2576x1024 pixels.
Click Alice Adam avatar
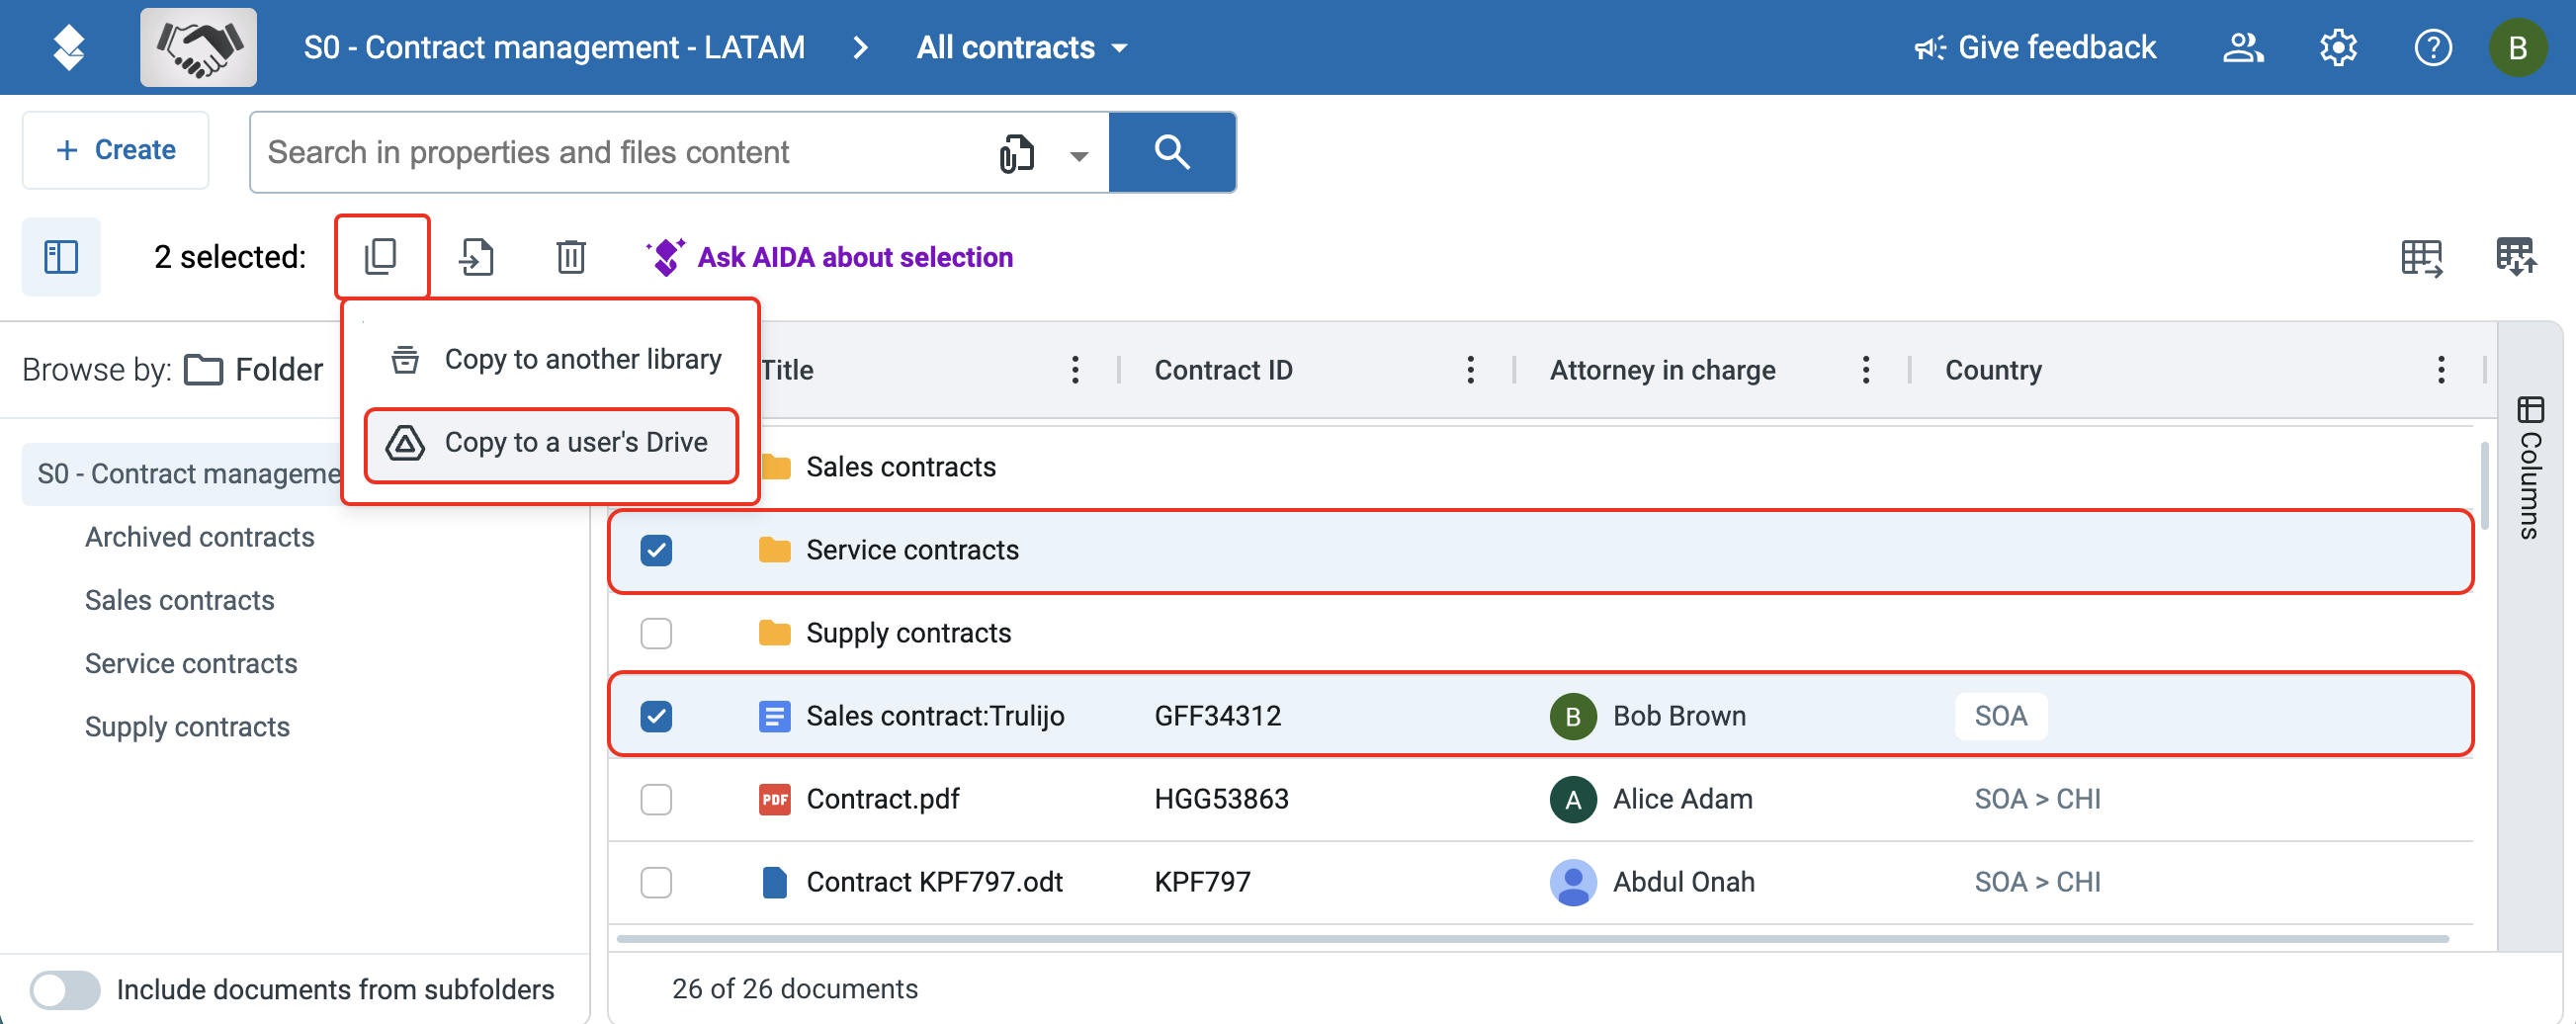tap(1572, 799)
